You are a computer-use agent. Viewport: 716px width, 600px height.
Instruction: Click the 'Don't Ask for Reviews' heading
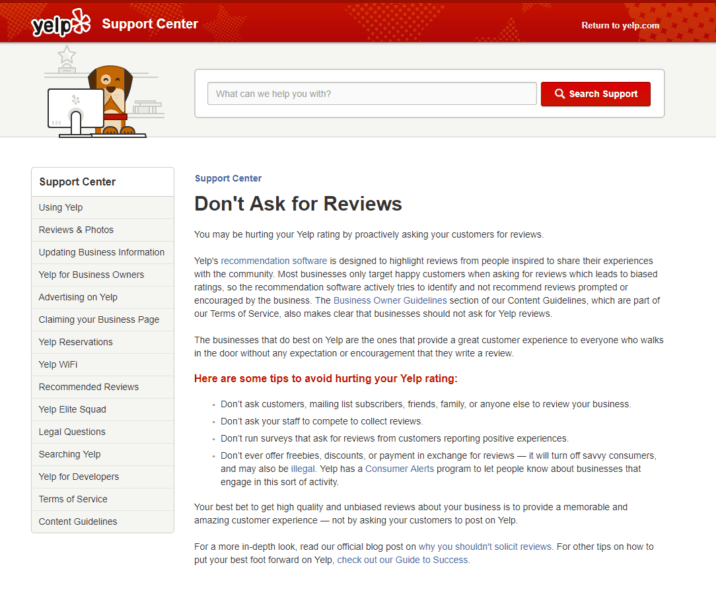click(298, 204)
